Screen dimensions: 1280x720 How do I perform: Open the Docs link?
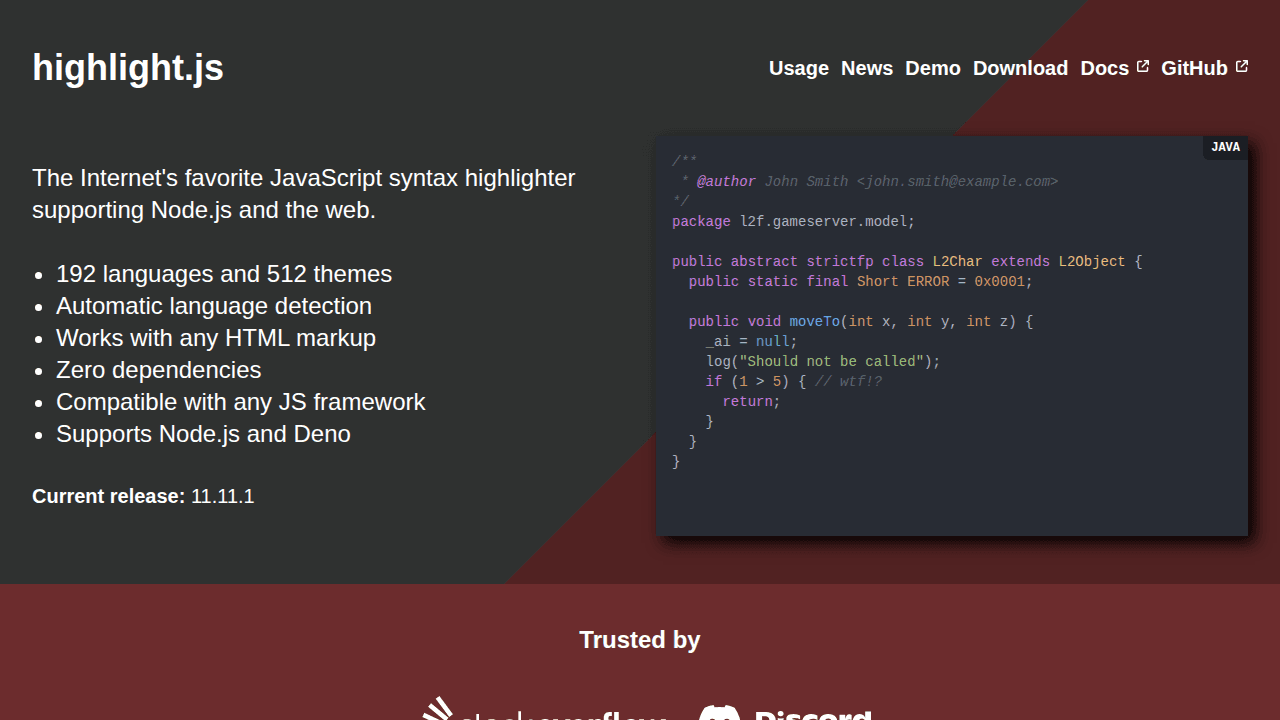pos(1105,68)
